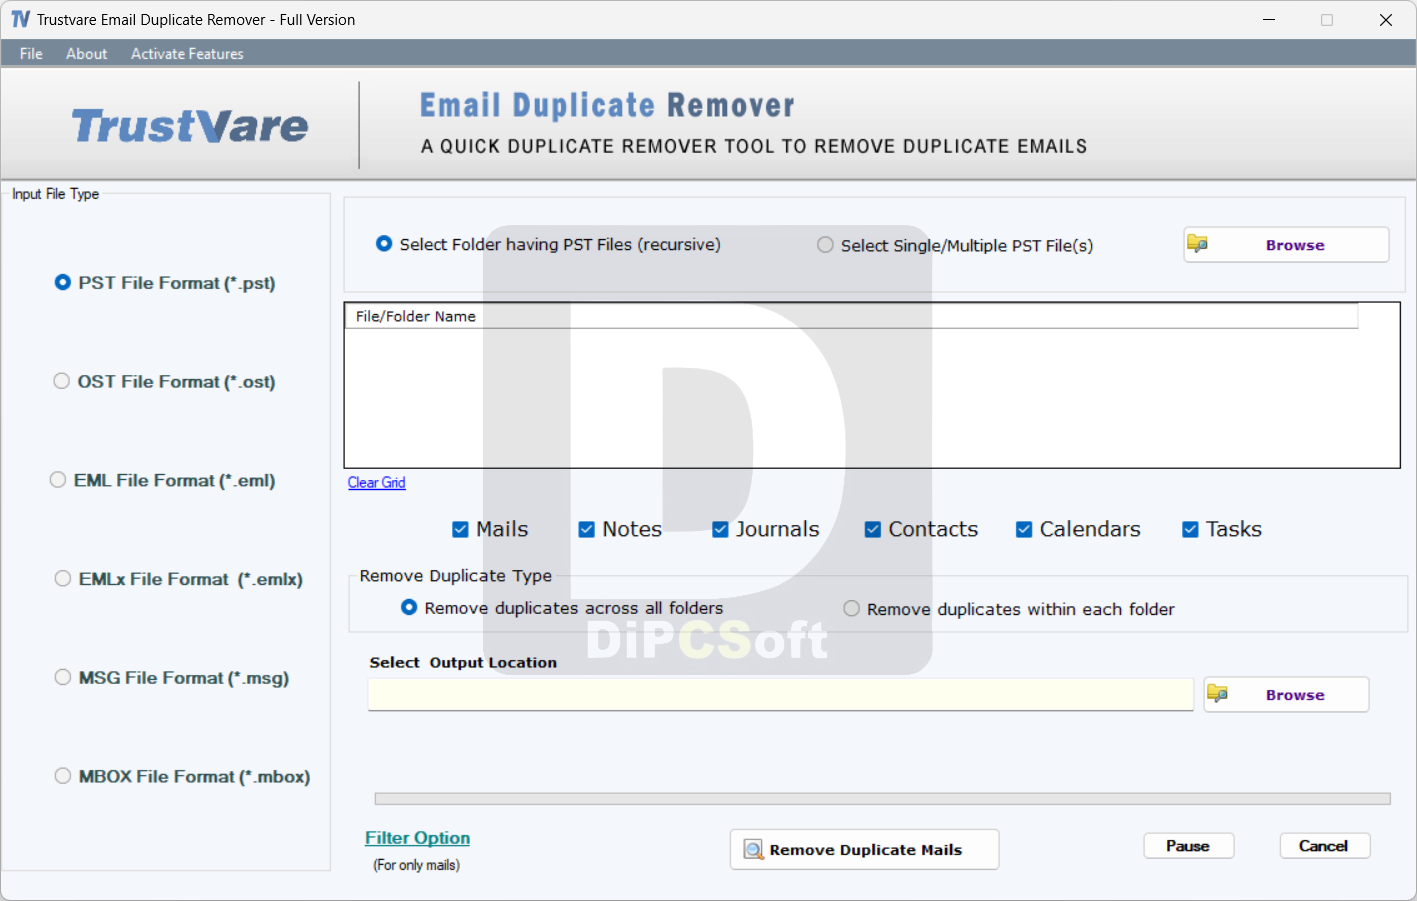Open the Activate Features menu
This screenshot has width=1417, height=901.
click(x=187, y=54)
